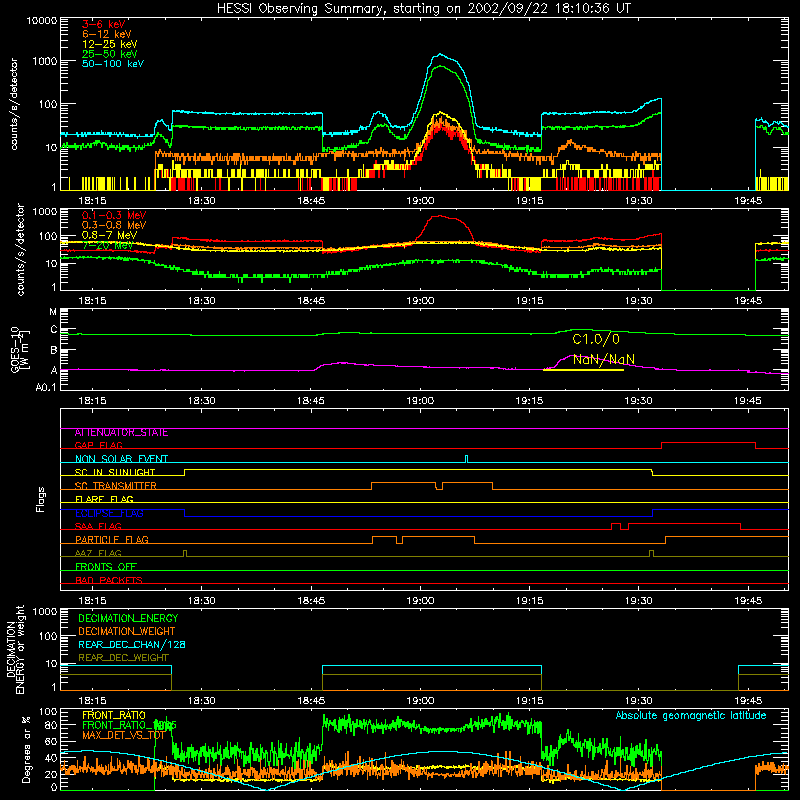Select the 7-20 MeV legend label
The width and height of the screenshot is (800, 800).
click(x=107, y=245)
